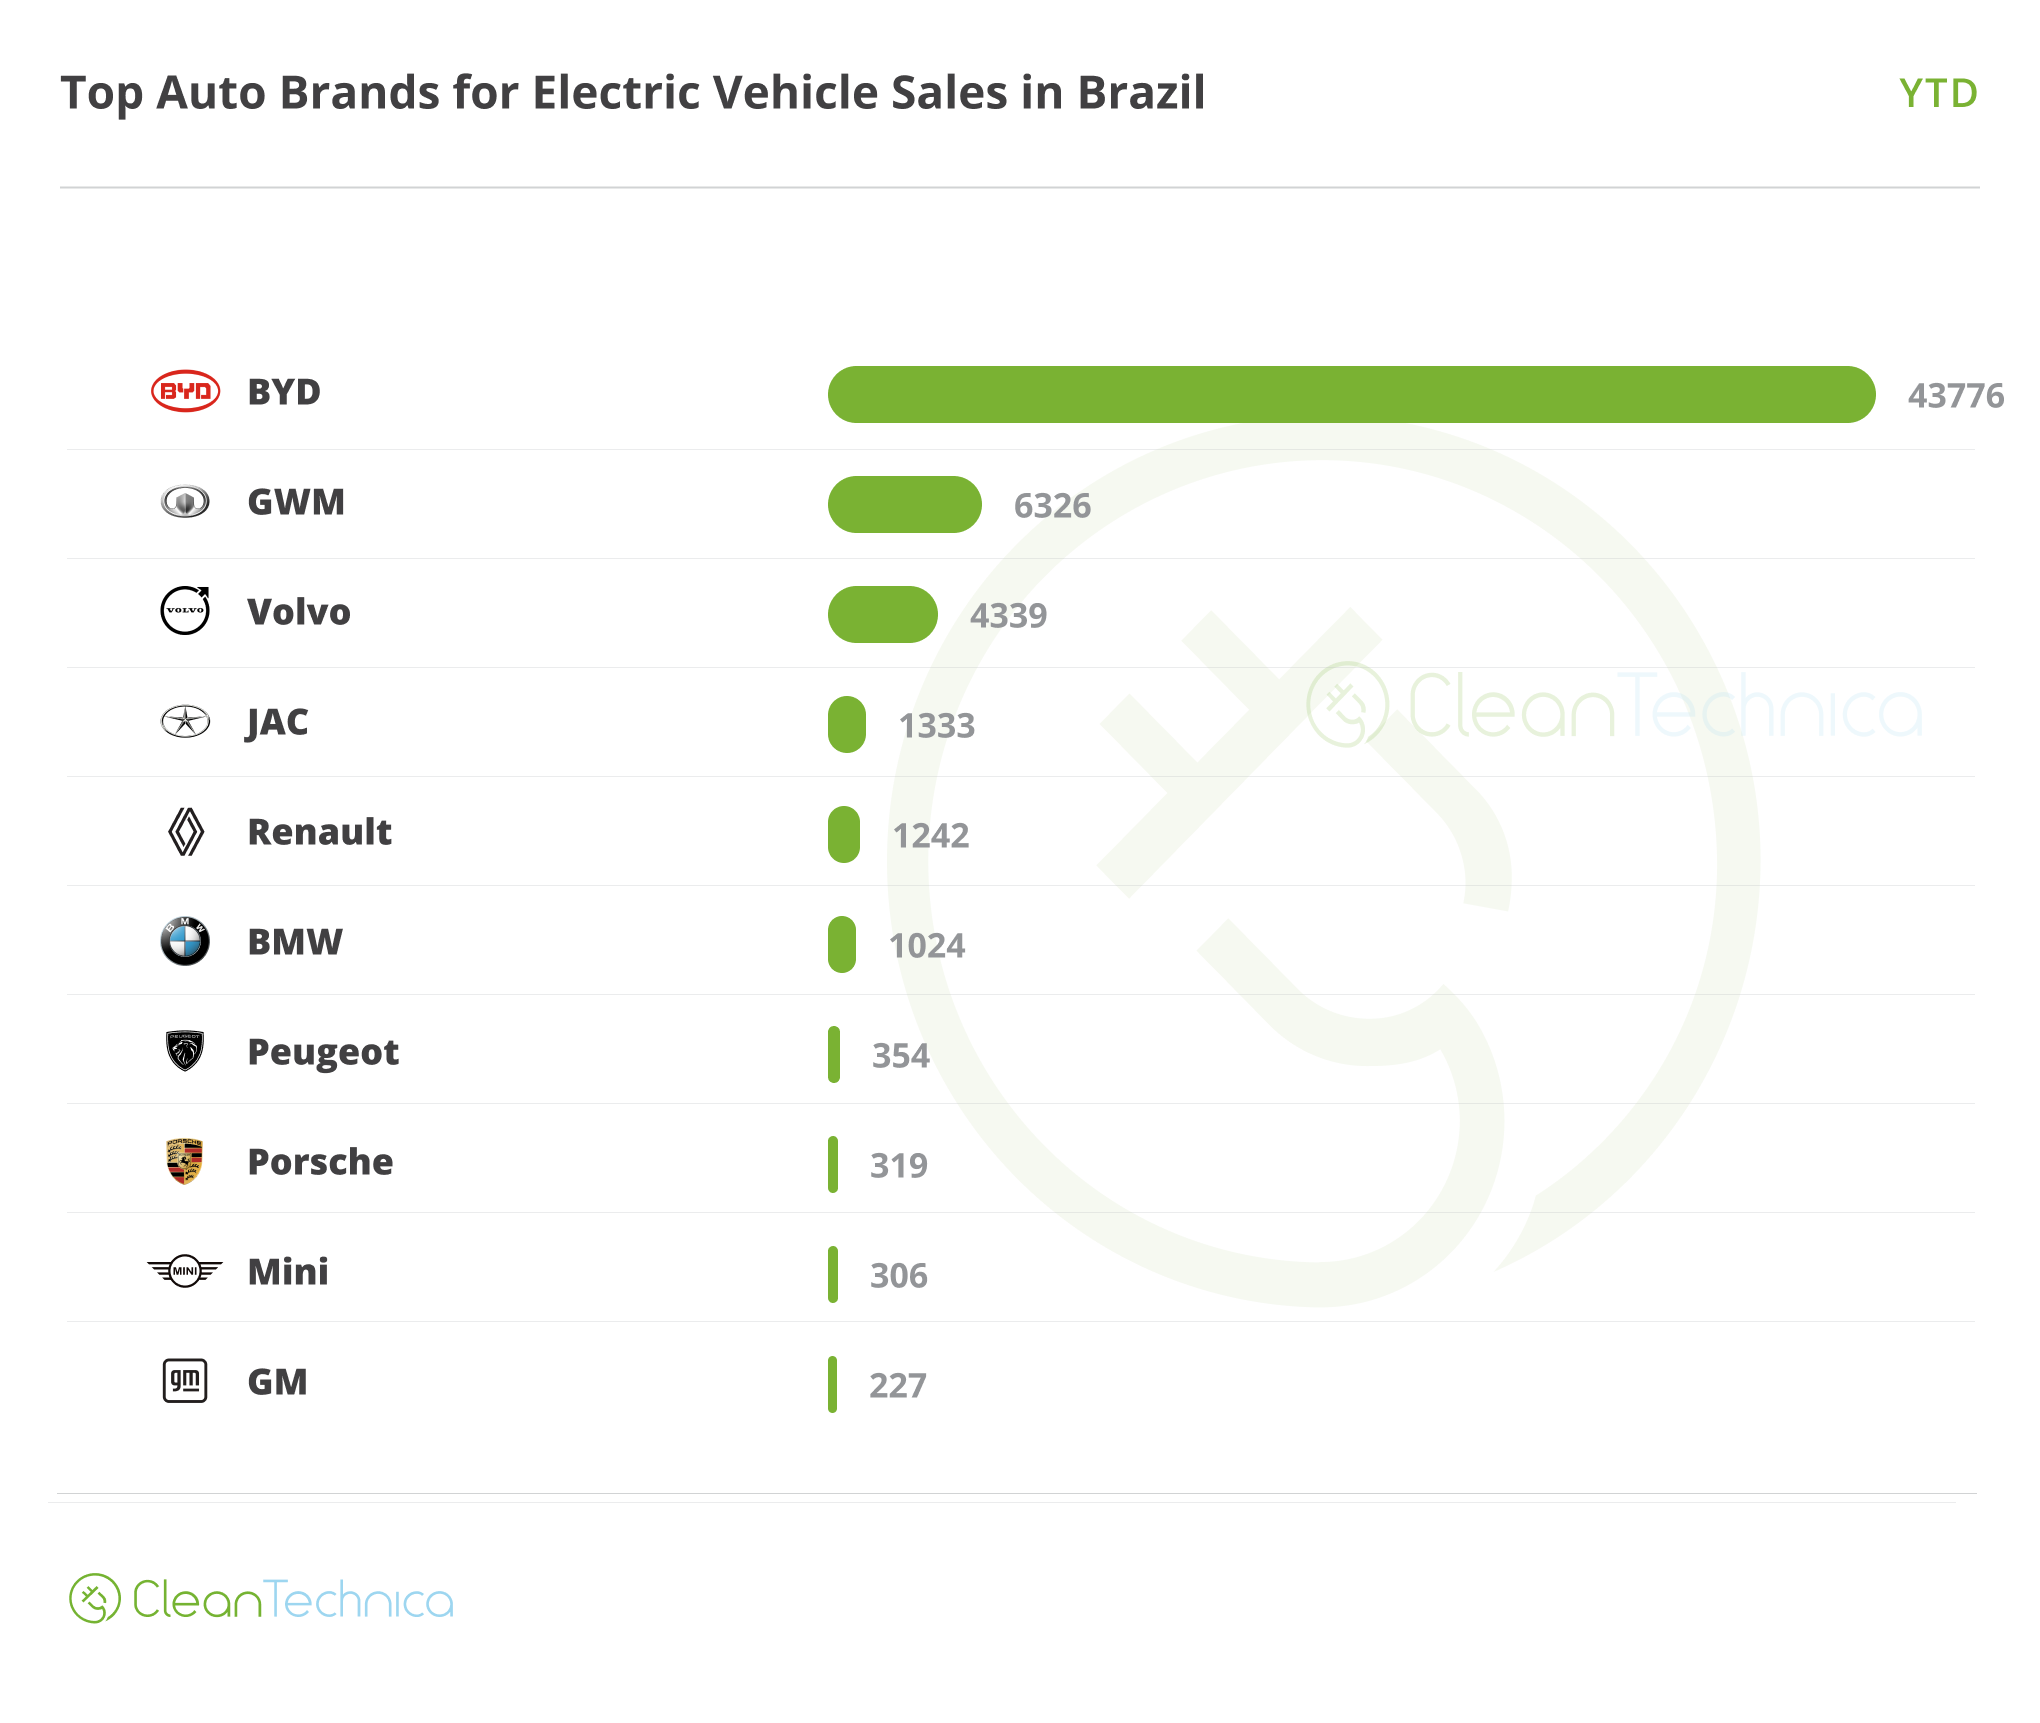Viewport: 2040px width, 1723px height.
Task: Select the Renault diamond logo
Action: [186, 831]
